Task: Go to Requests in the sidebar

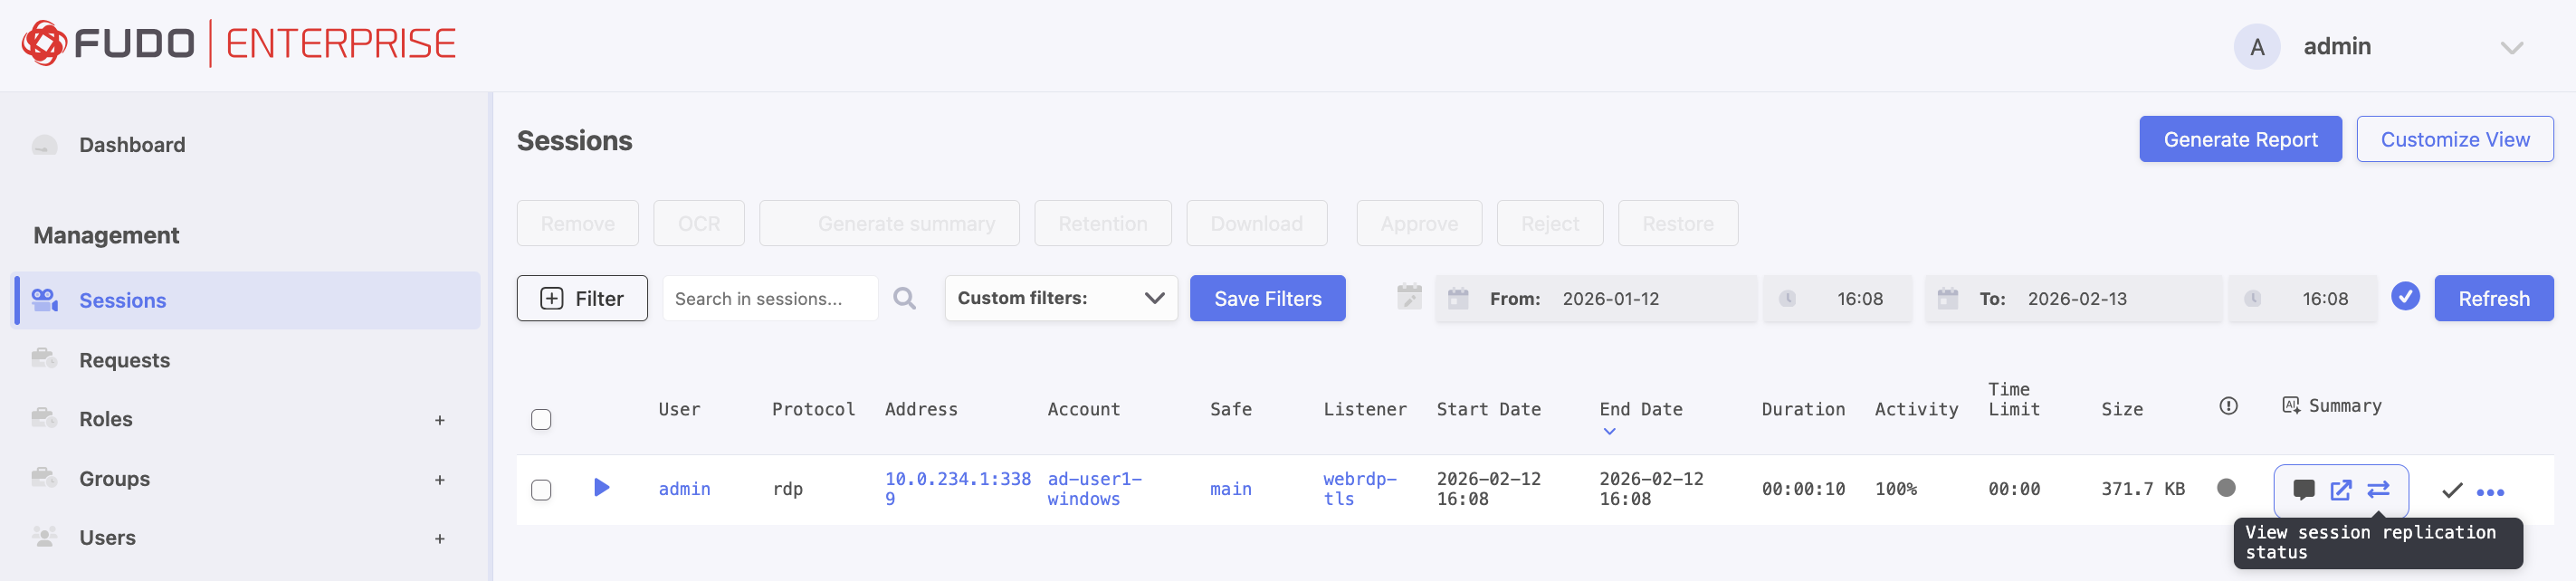Action: (x=124, y=360)
